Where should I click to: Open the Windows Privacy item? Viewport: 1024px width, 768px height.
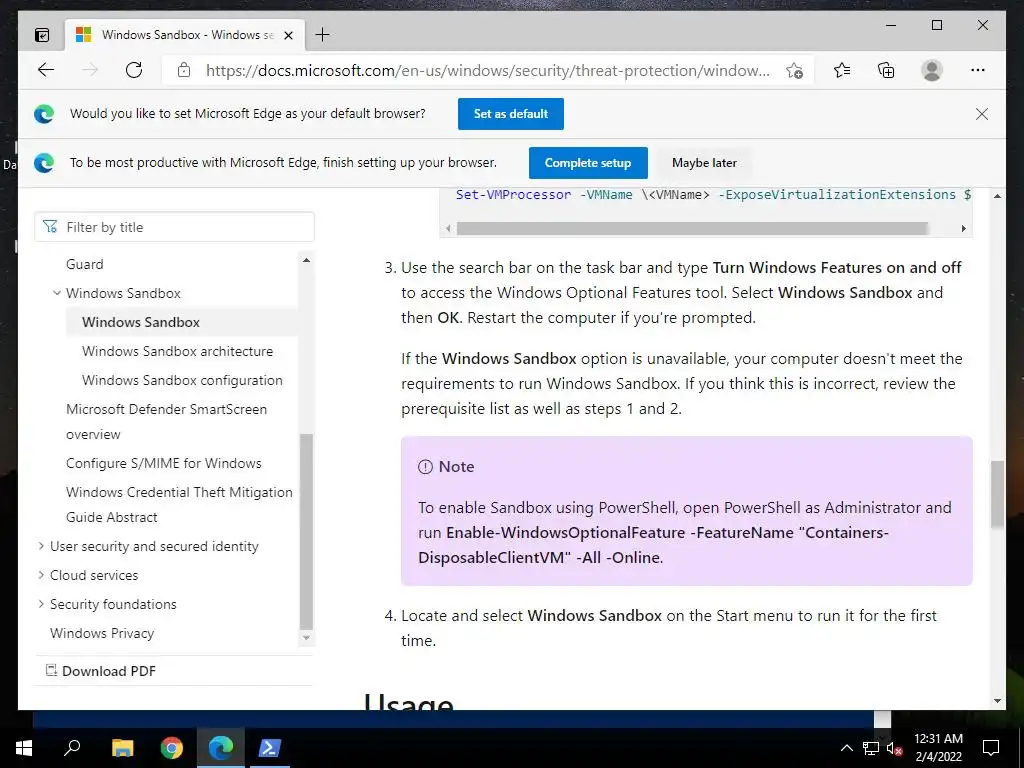(102, 633)
